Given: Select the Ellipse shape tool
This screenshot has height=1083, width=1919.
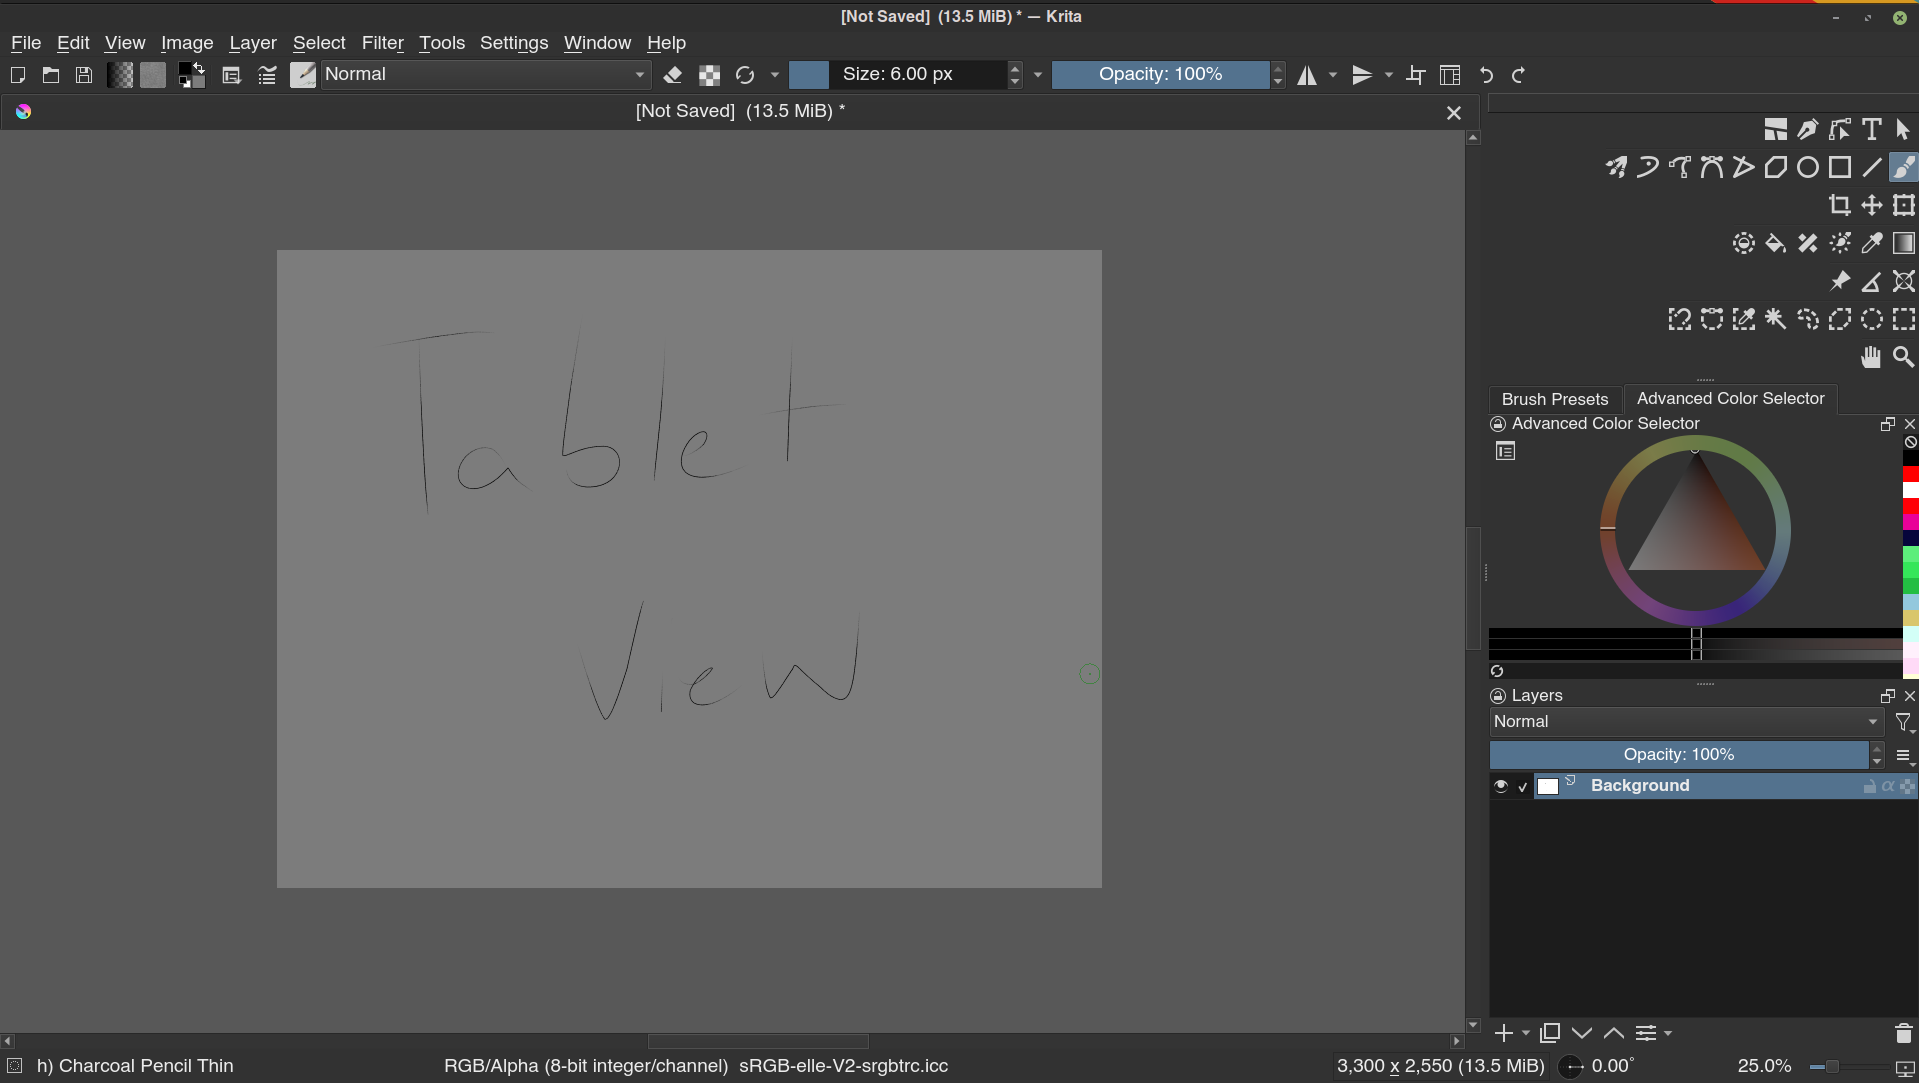Looking at the screenshot, I should tap(1807, 167).
